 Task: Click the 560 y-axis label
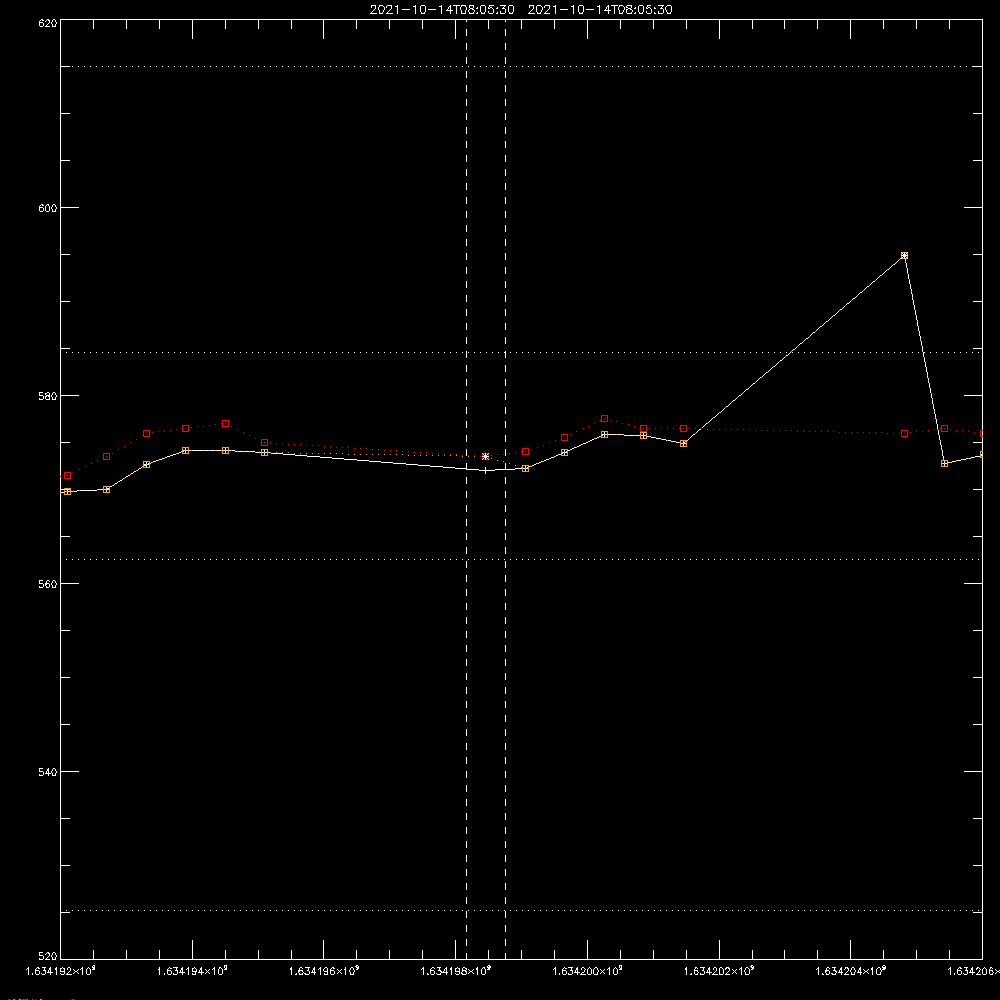[x=48, y=584]
